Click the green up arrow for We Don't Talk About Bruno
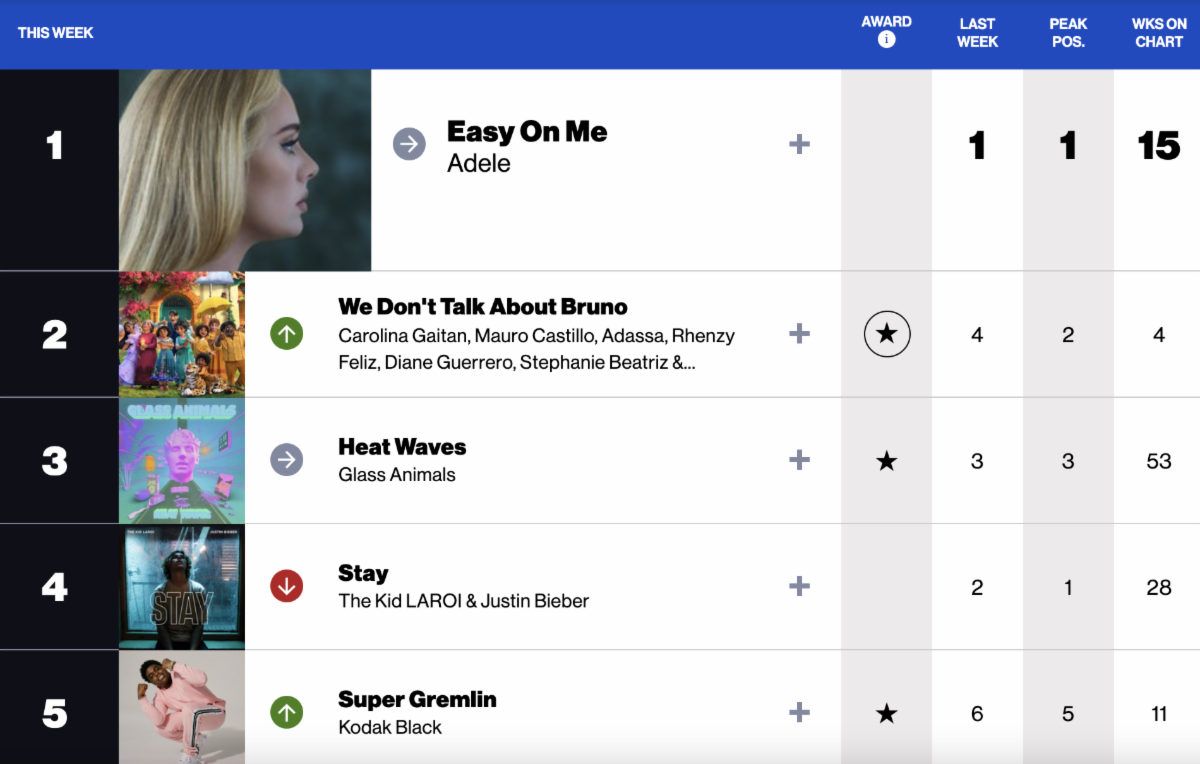Image resolution: width=1200 pixels, height=764 pixels. click(287, 334)
